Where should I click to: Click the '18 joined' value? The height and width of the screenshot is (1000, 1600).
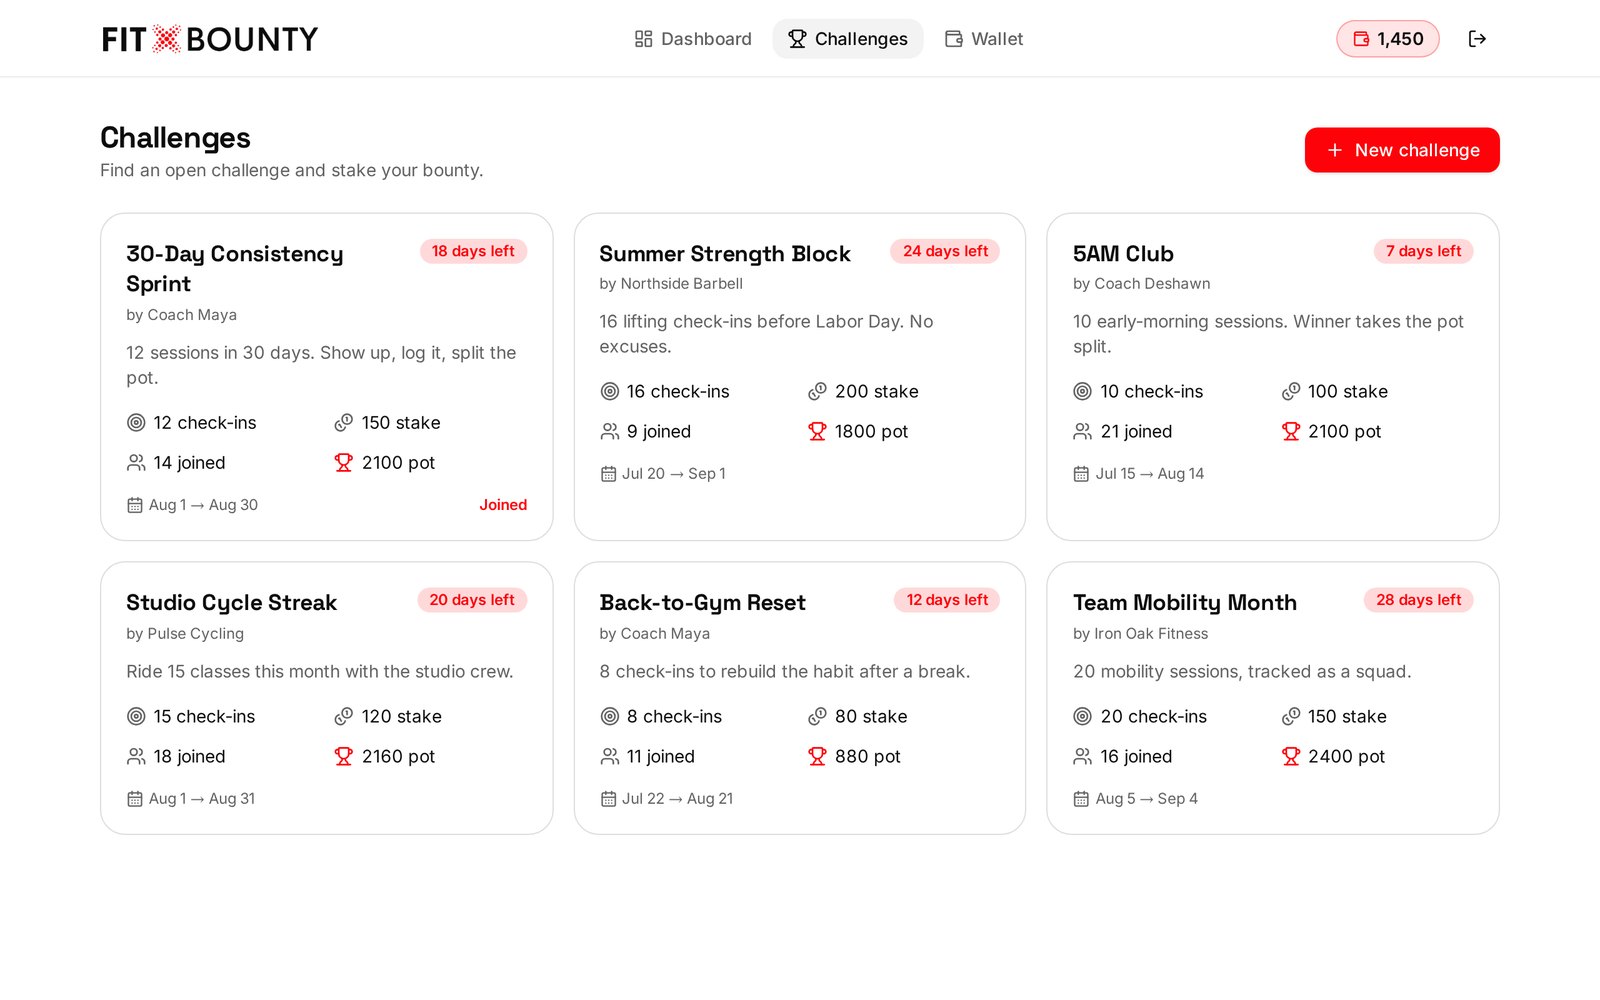pos(189,757)
